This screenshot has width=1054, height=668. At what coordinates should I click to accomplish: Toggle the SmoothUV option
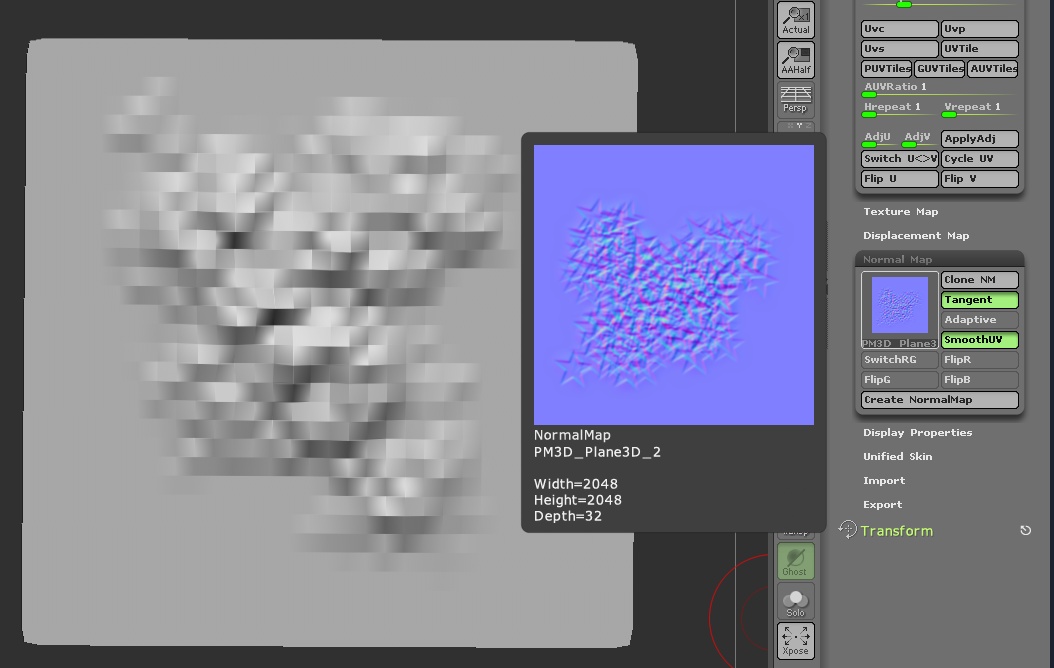979,340
